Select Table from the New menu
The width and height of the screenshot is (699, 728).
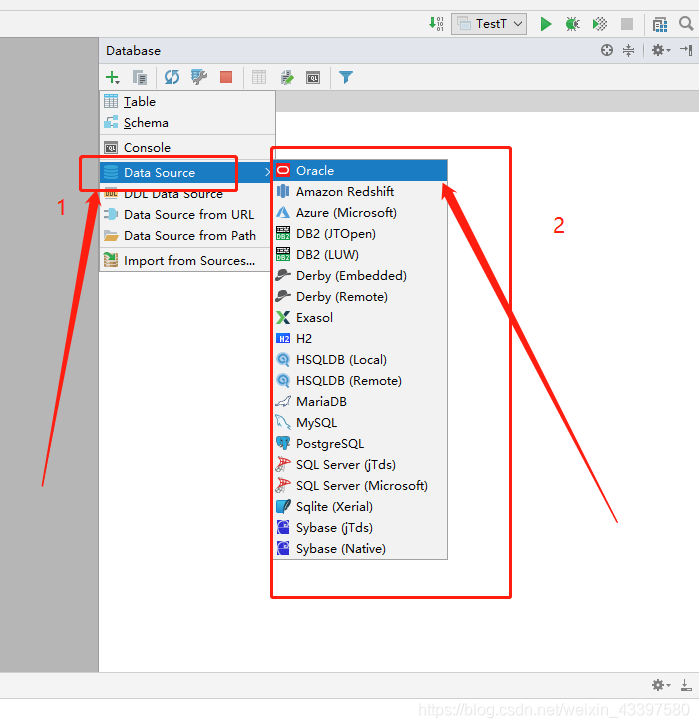(x=188, y=102)
